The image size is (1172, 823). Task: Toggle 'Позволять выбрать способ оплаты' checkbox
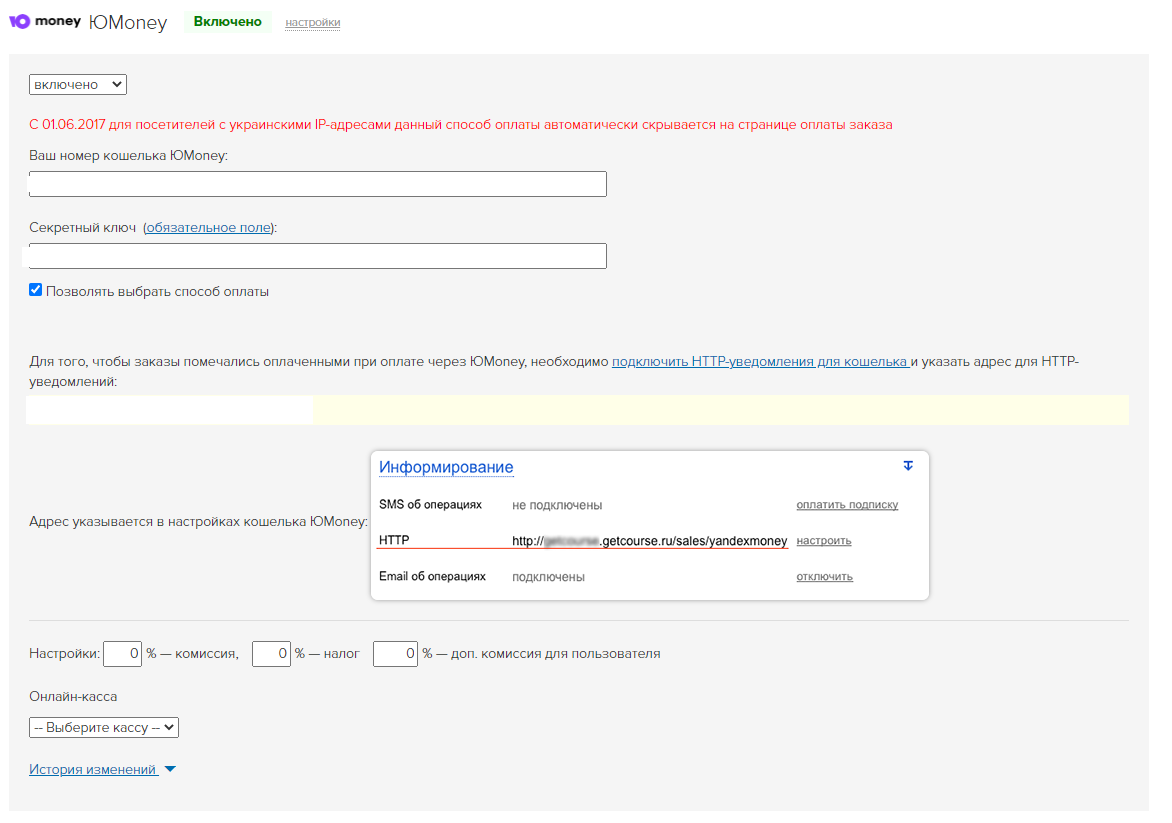pos(36,291)
